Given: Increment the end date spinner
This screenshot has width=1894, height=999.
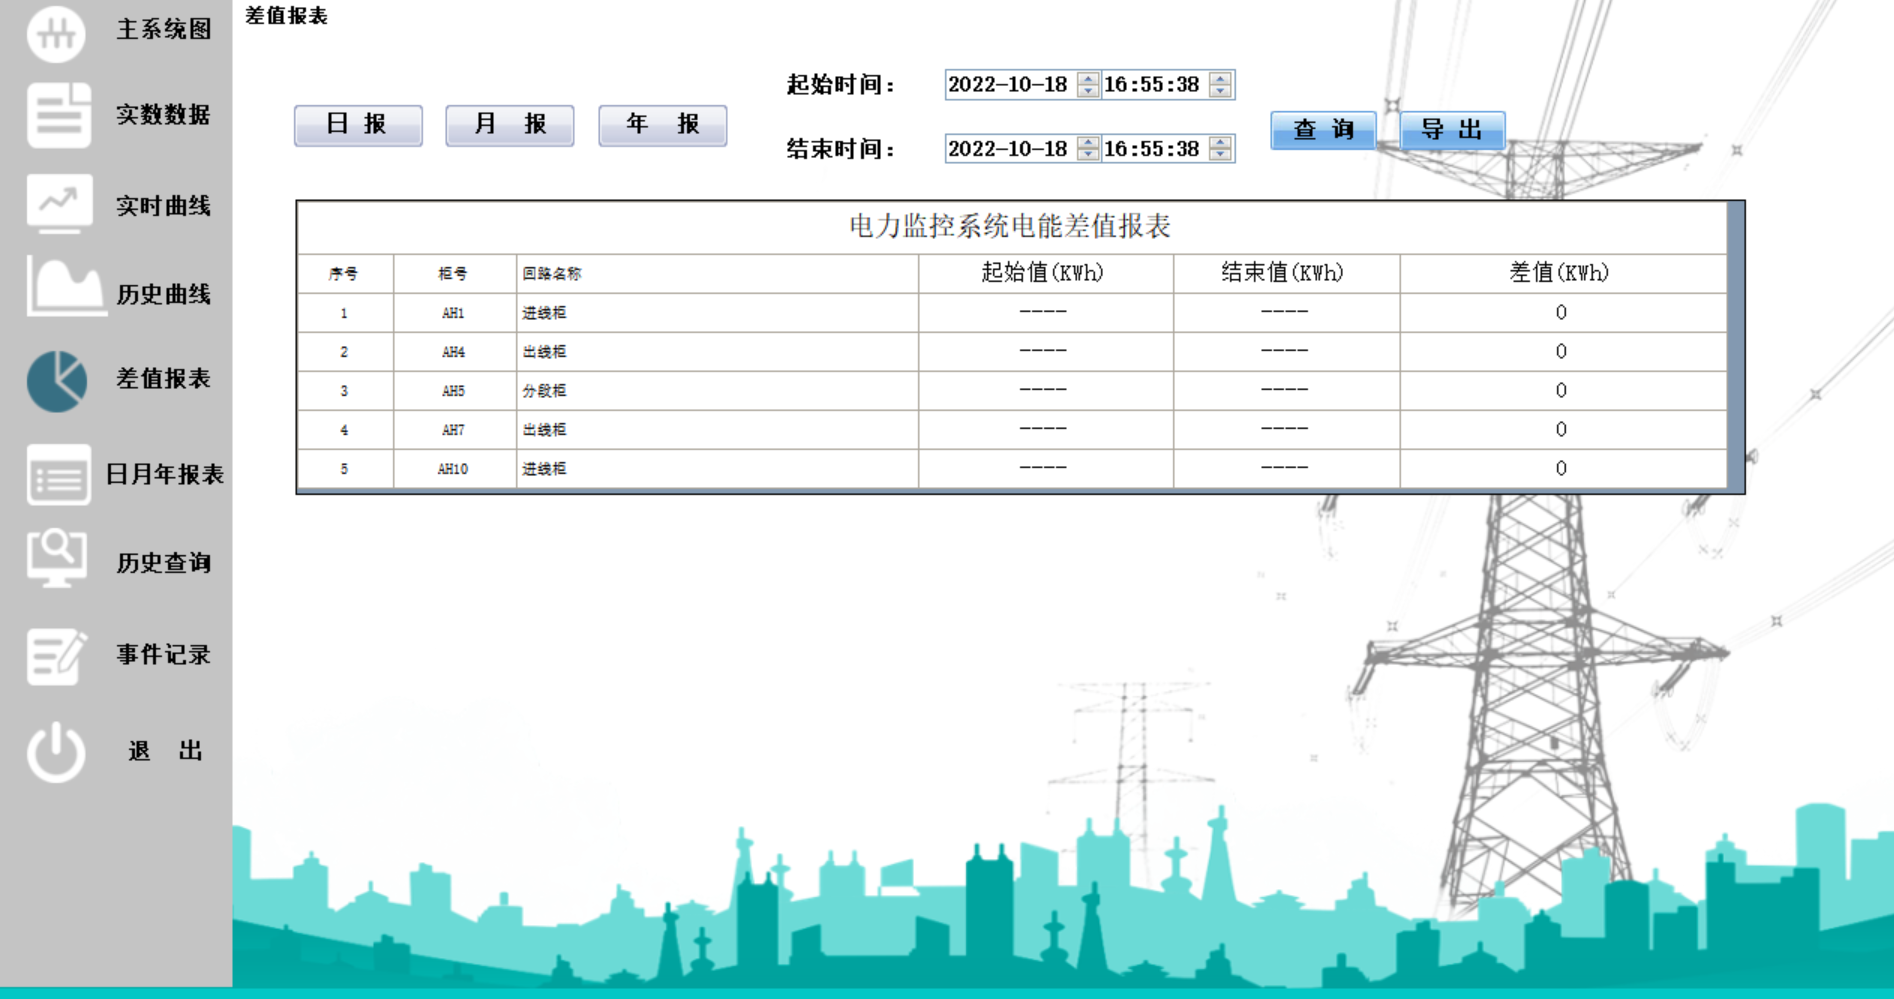Looking at the screenshot, I should (1087, 144).
